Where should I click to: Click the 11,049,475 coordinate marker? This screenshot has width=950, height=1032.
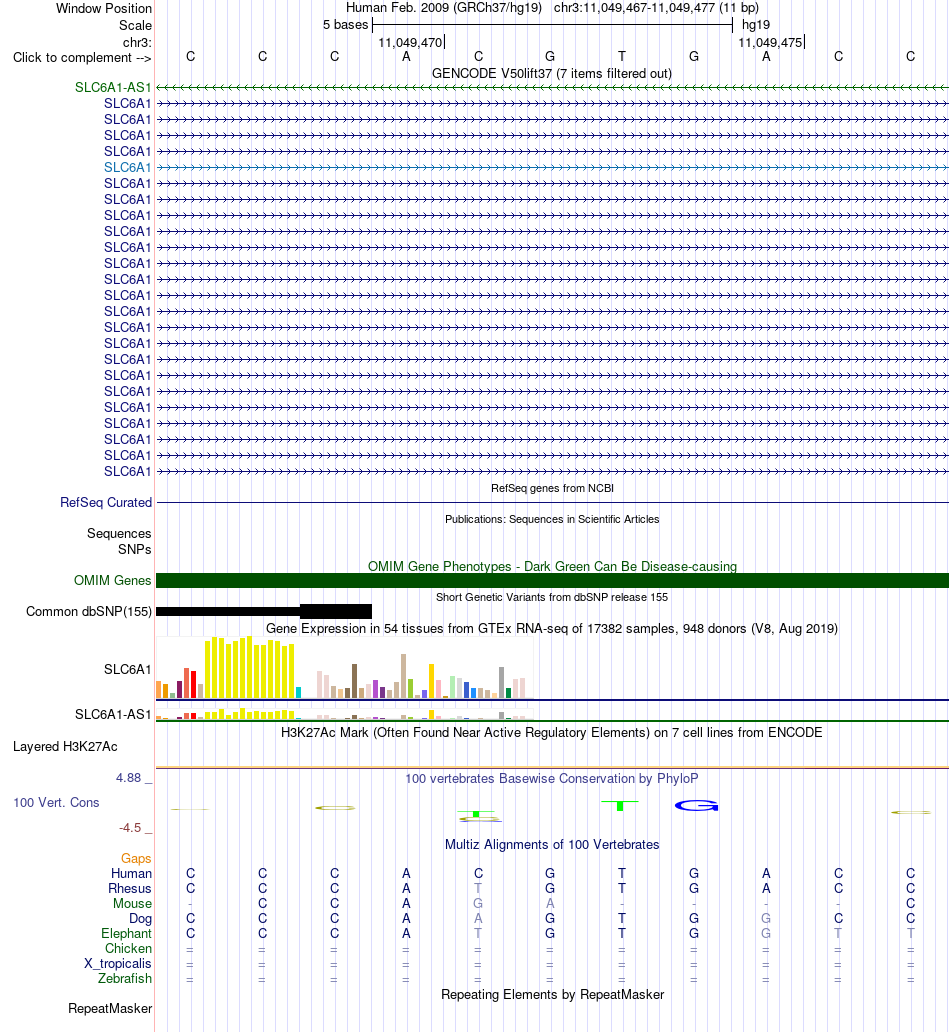coord(770,43)
